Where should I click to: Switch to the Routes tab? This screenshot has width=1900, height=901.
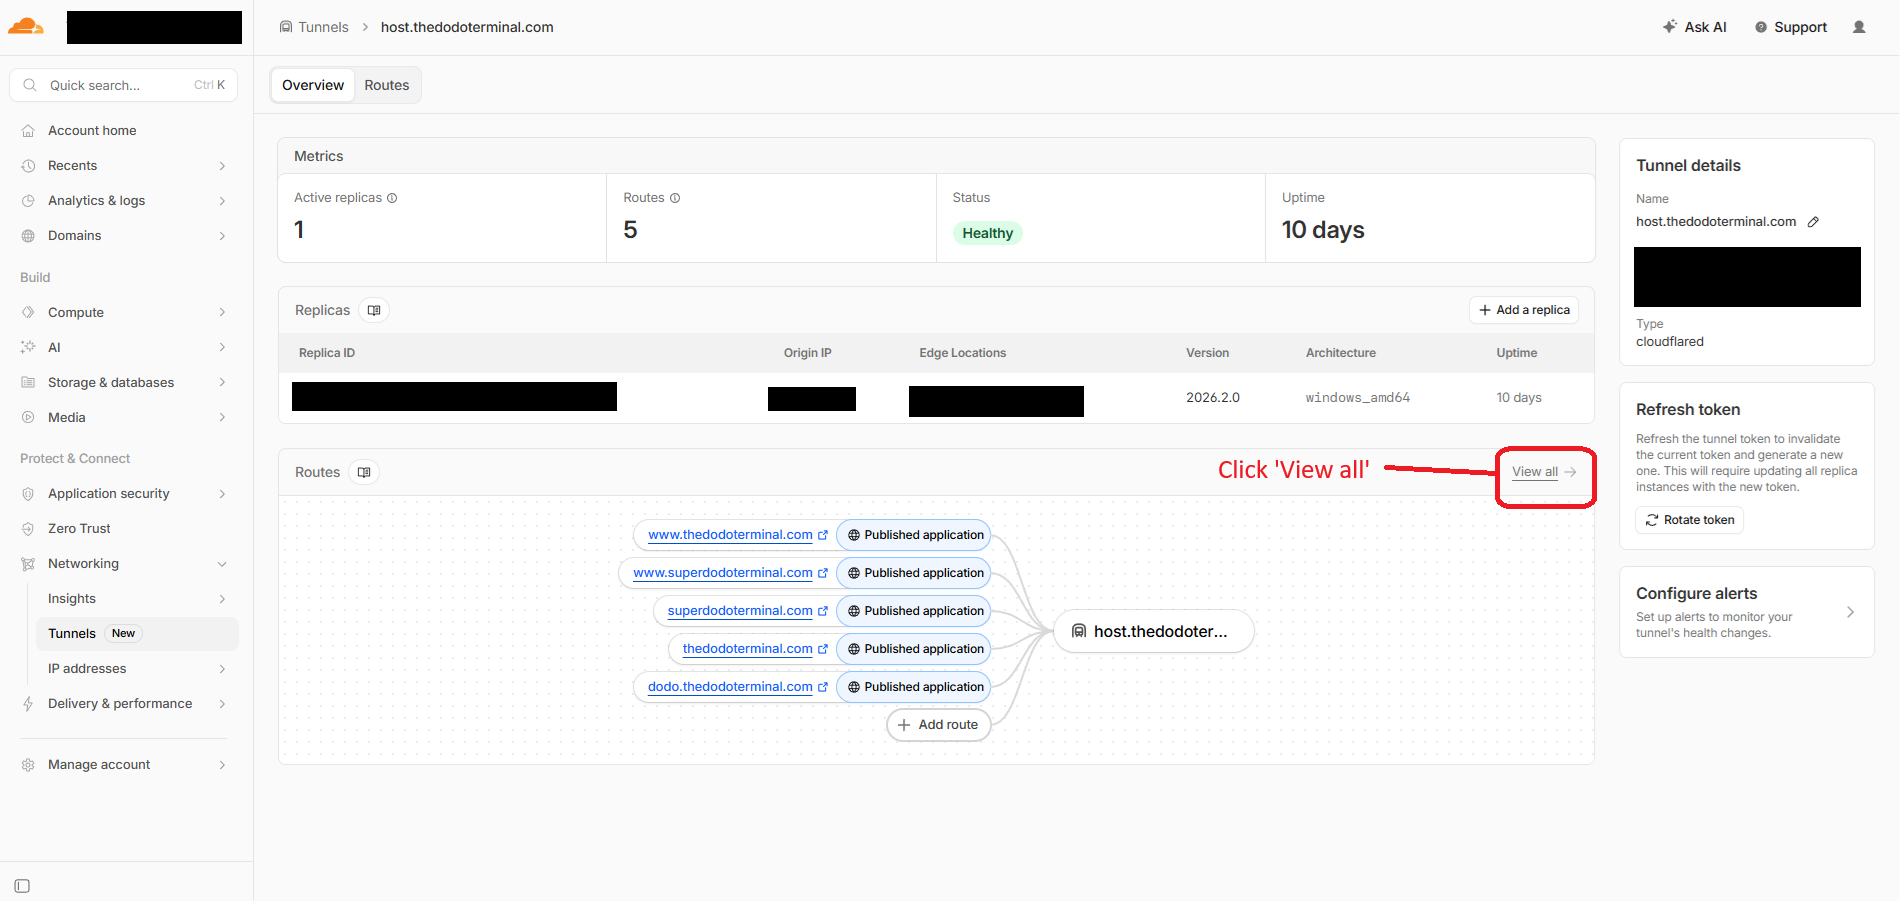[x=387, y=85]
